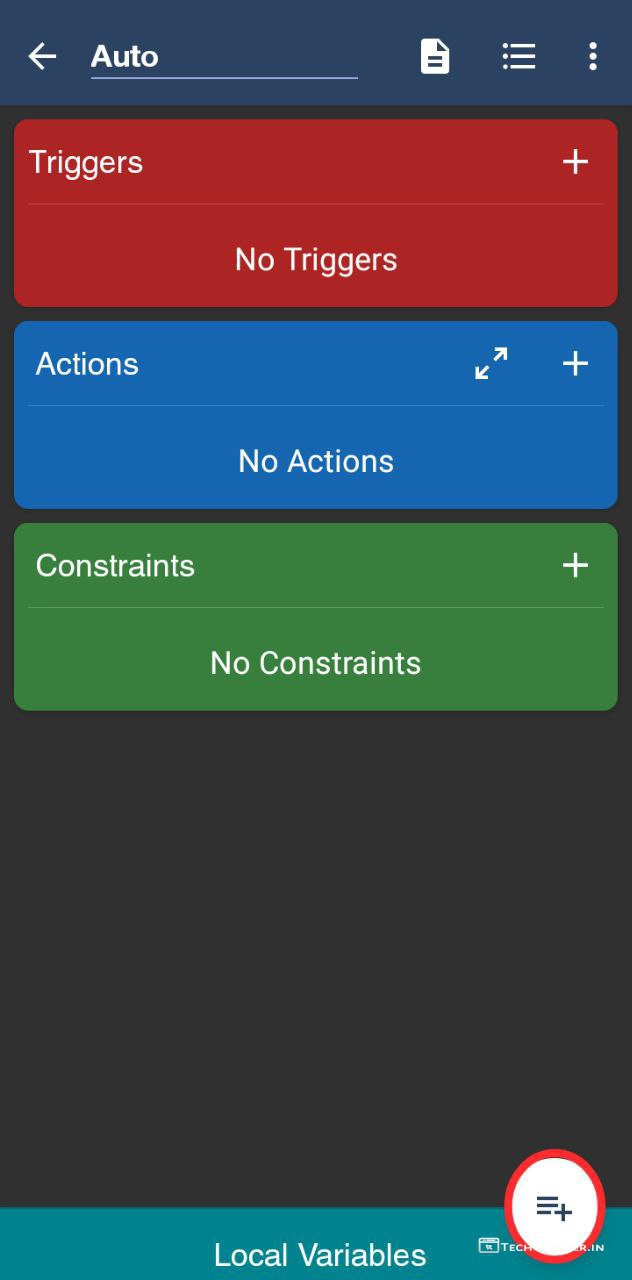Tap the Actions section header
The height and width of the screenshot is (1280, 632).
87,364
